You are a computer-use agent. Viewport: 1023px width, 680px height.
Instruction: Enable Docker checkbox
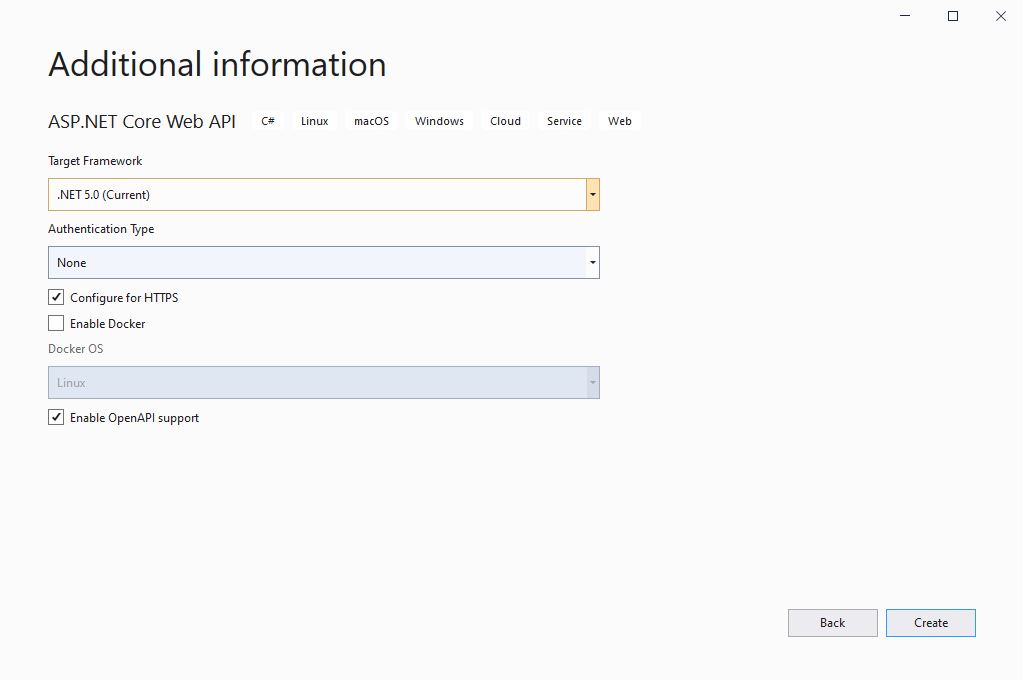click(56, 323)
